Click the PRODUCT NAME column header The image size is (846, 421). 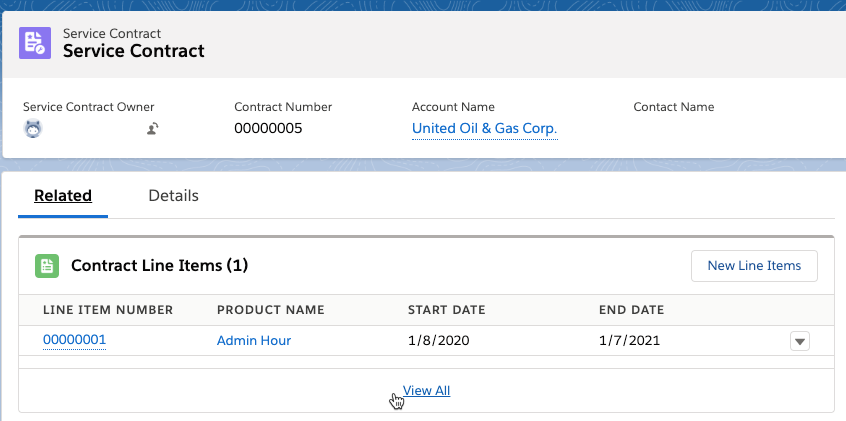click(x=271, y=310)
